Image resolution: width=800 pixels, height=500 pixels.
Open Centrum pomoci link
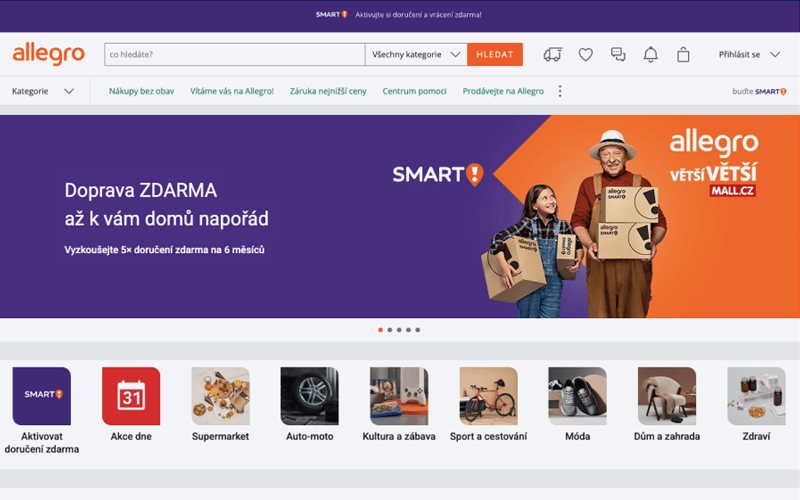414,91
